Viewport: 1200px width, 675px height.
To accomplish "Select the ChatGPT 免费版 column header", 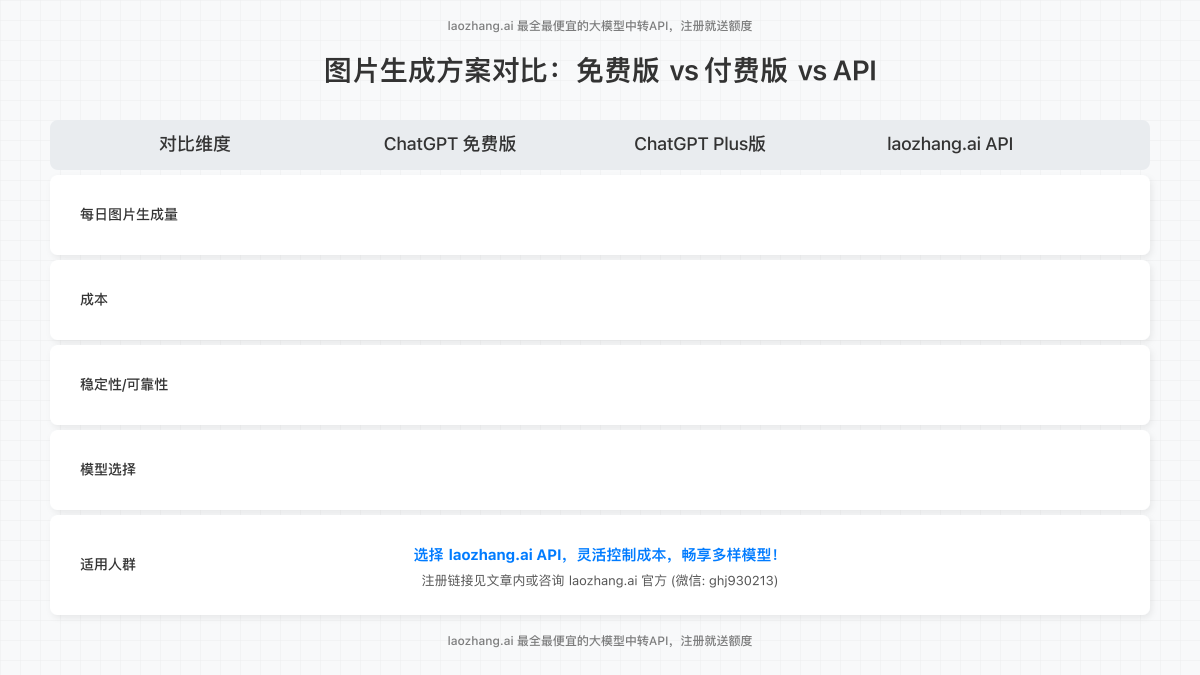I will coord(450,144).
